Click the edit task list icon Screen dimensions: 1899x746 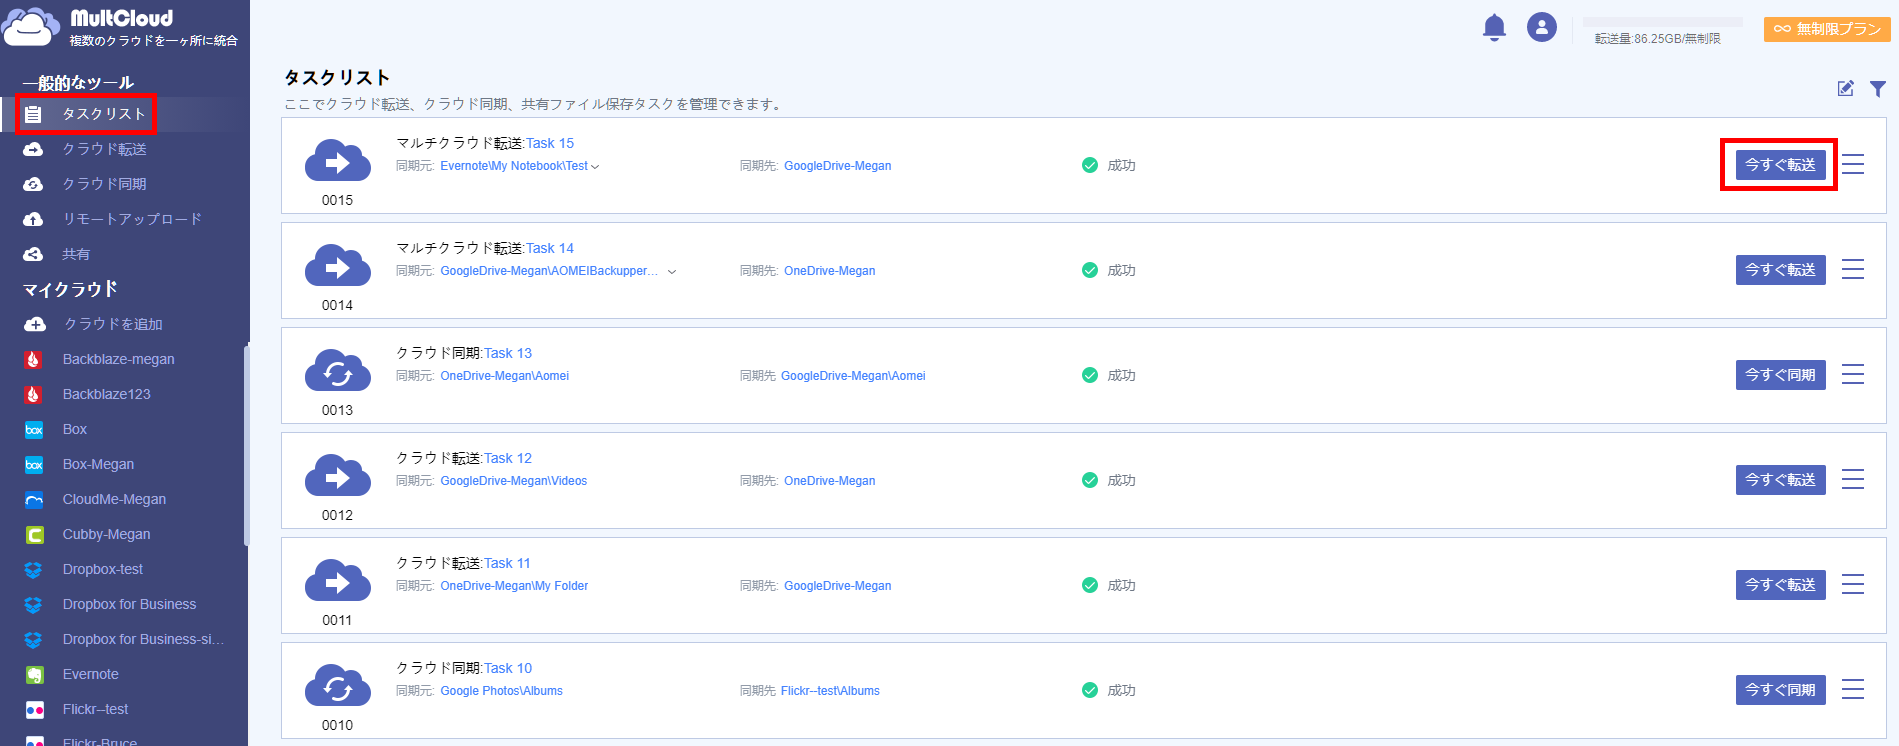pyautogui.click(x=1846, y=89)
